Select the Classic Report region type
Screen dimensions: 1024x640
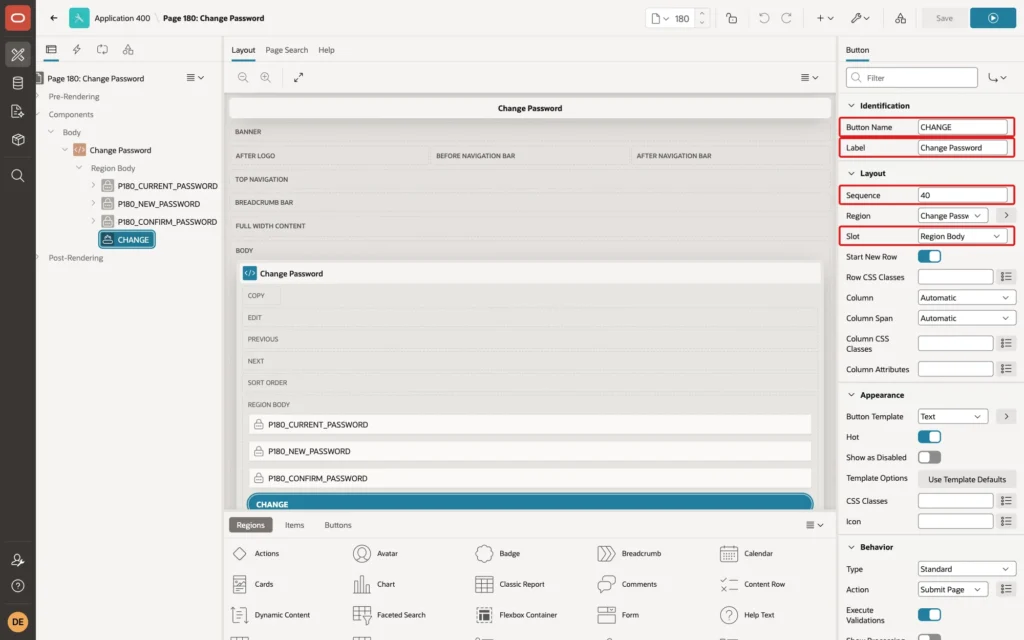click(x=510, y=584)
